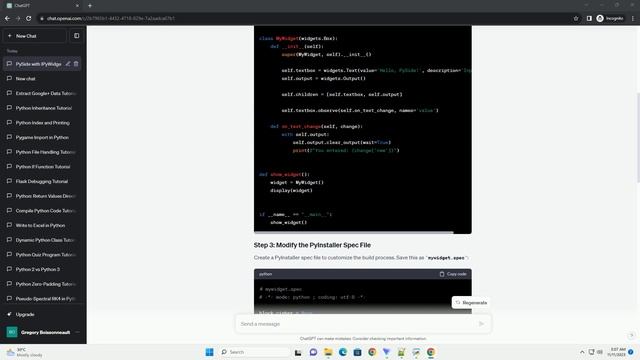This screenshot has width=640, height=360.
Task: Open the Flask Debugging Tutorial chat
Action: pos(42,181)
